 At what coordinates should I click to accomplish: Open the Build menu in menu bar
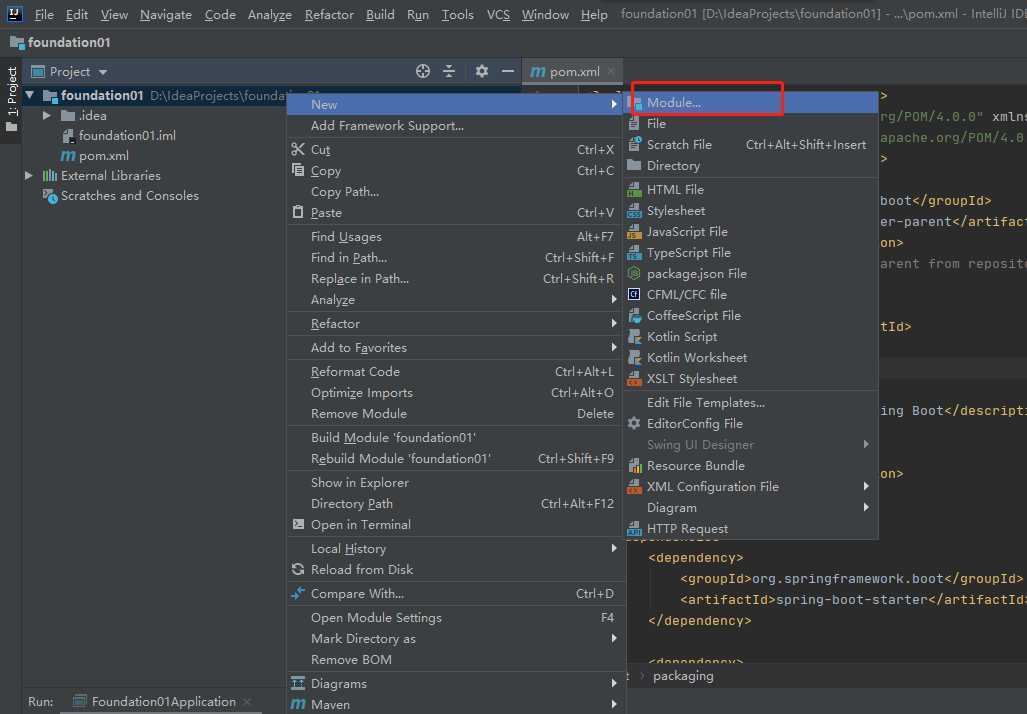point(380,14)
